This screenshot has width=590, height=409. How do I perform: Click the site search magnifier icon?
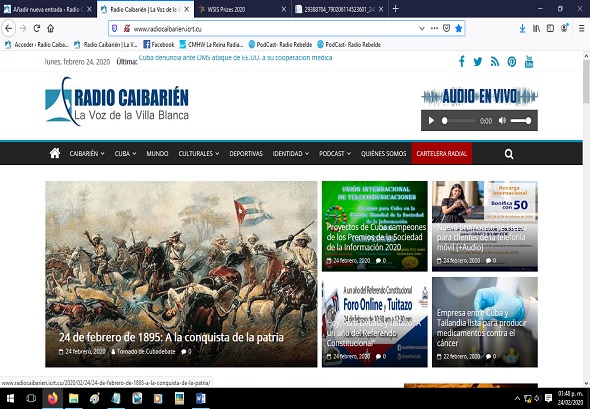pos(509,154)
